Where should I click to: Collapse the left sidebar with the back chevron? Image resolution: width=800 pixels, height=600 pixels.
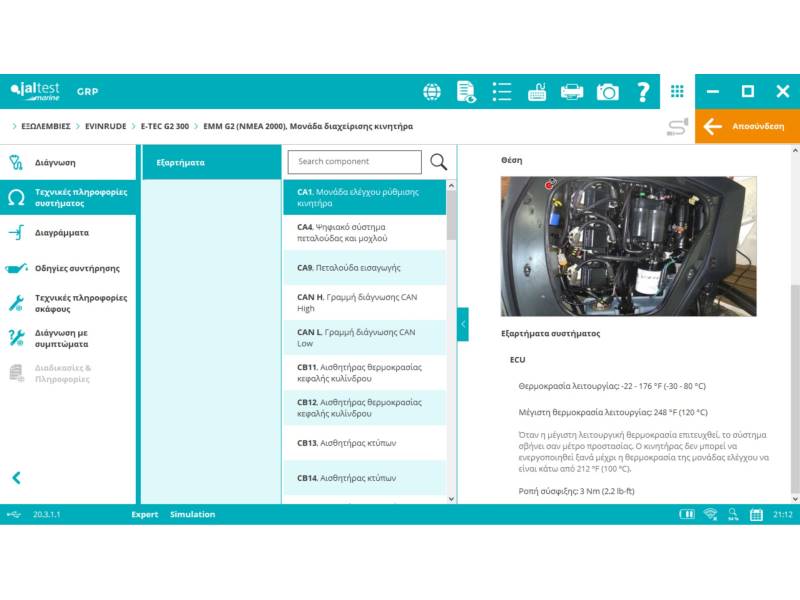coord(16,478)
